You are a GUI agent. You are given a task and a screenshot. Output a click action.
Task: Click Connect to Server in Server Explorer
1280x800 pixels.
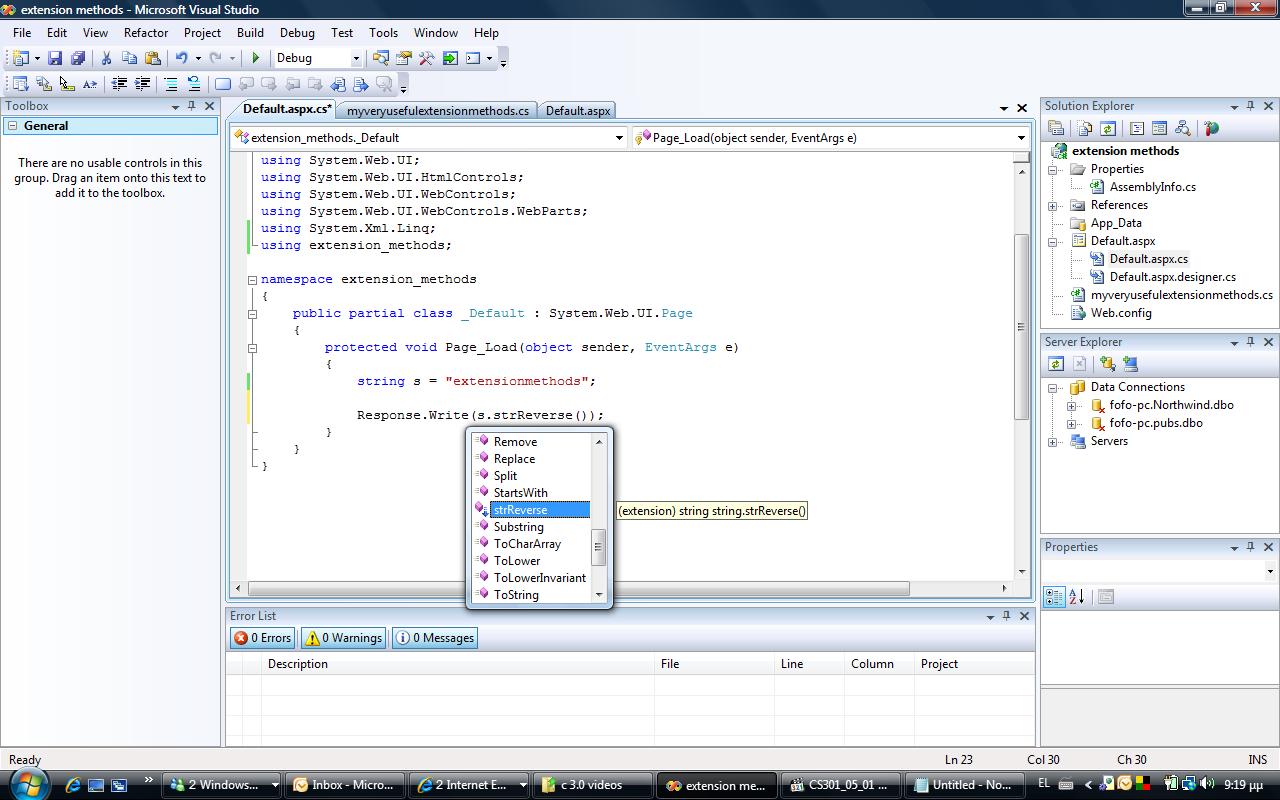1131,364
